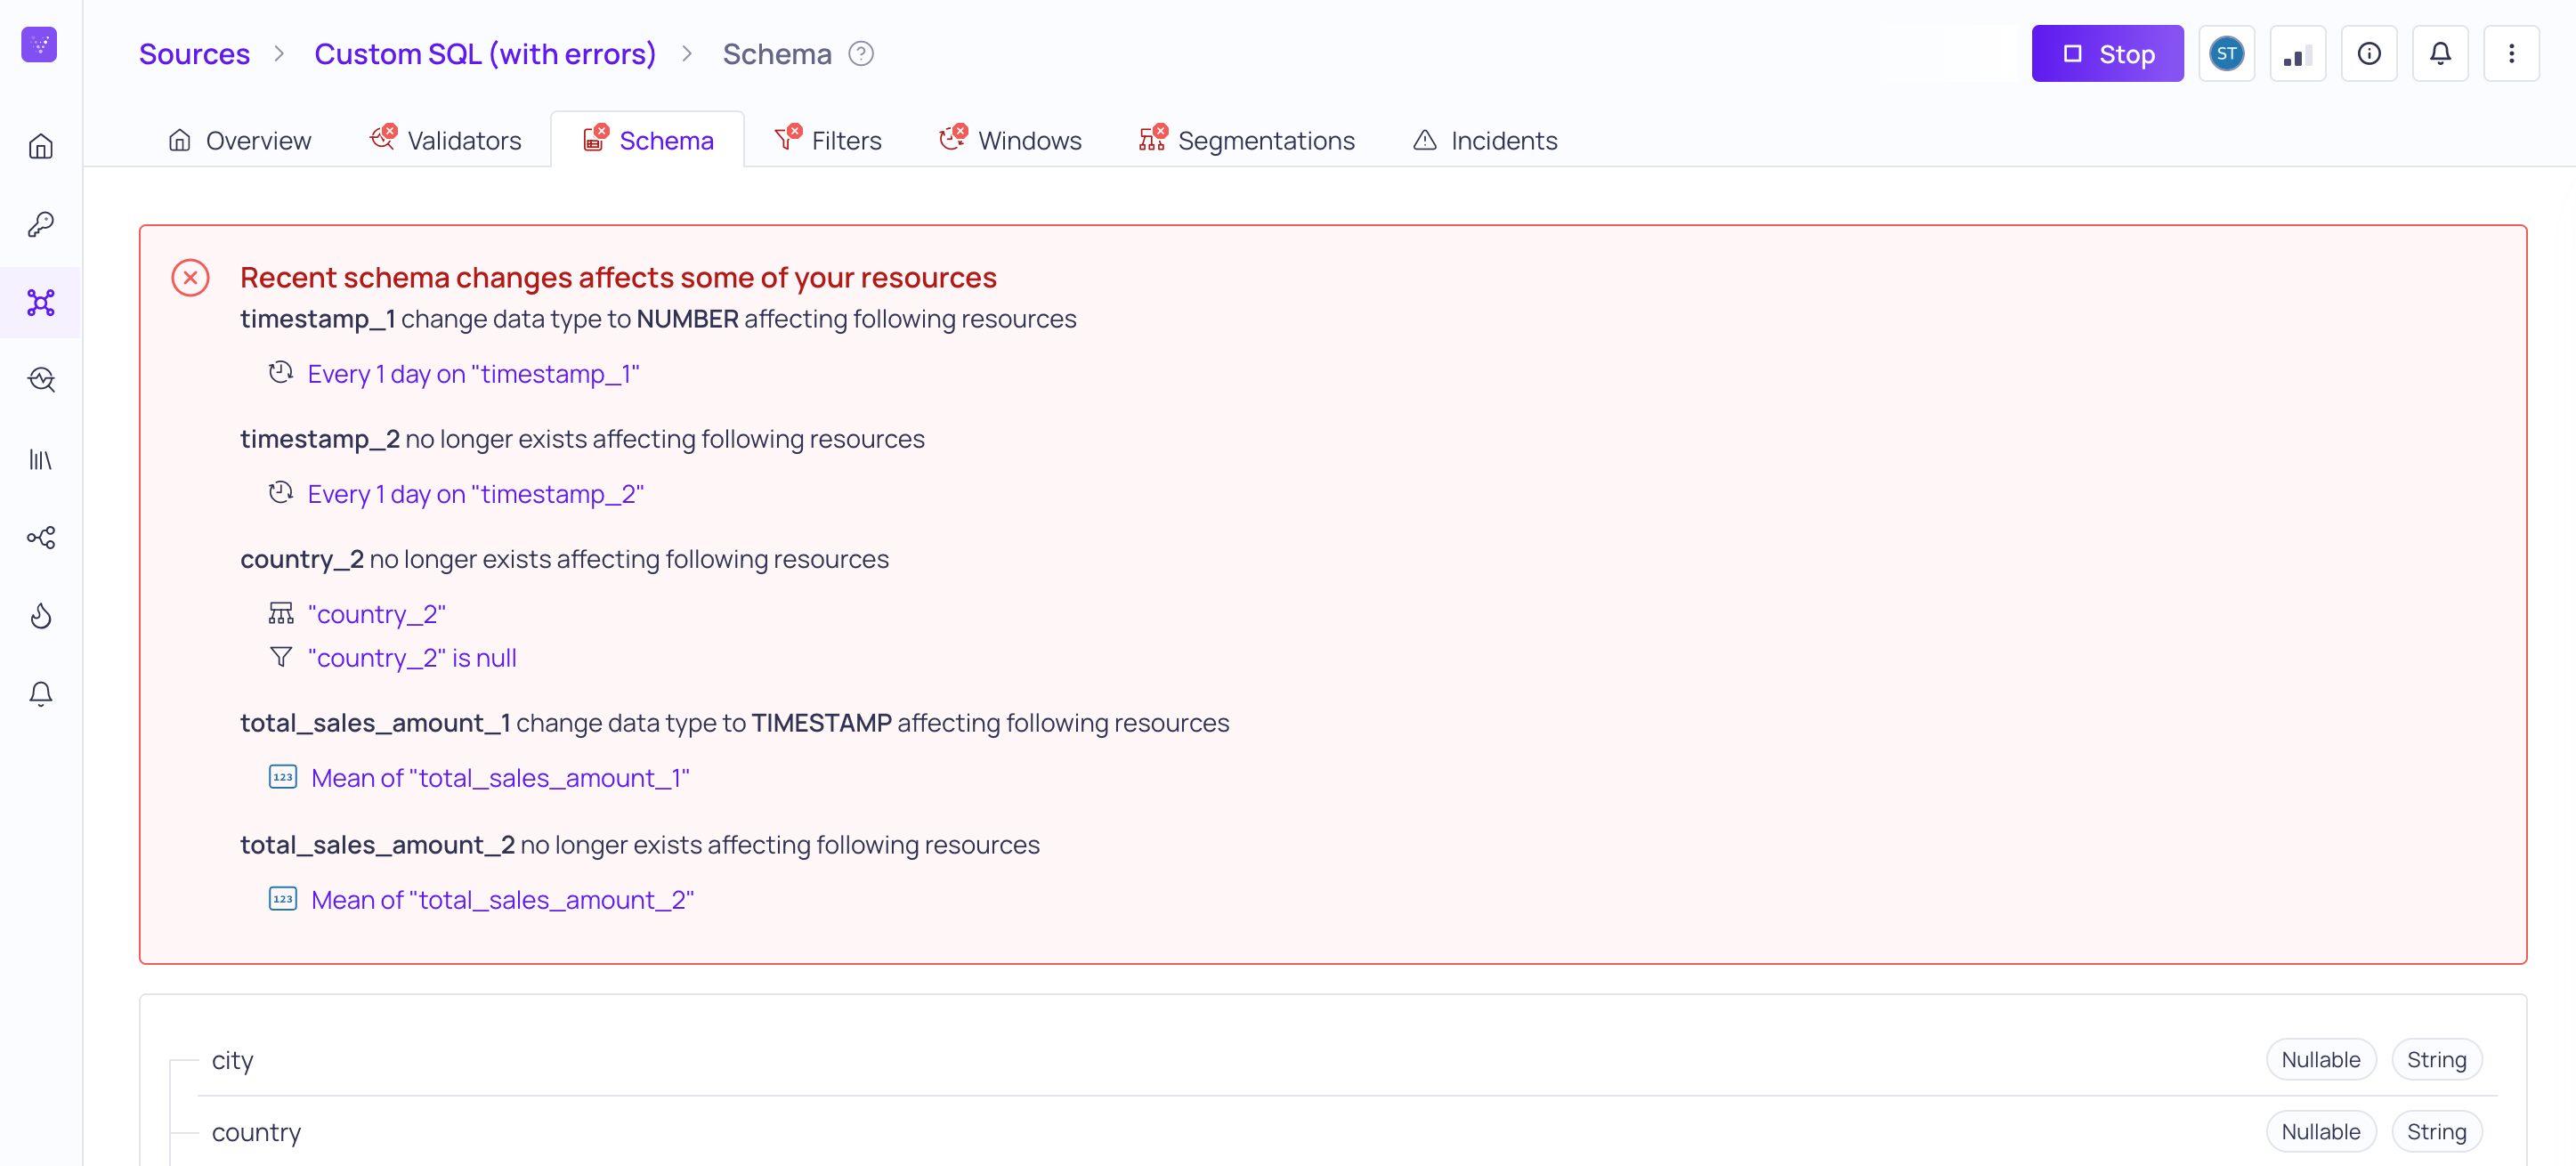The image size is (2576, 1166).
Task: Open the info circle icon button
Action: coord(2368,53)
